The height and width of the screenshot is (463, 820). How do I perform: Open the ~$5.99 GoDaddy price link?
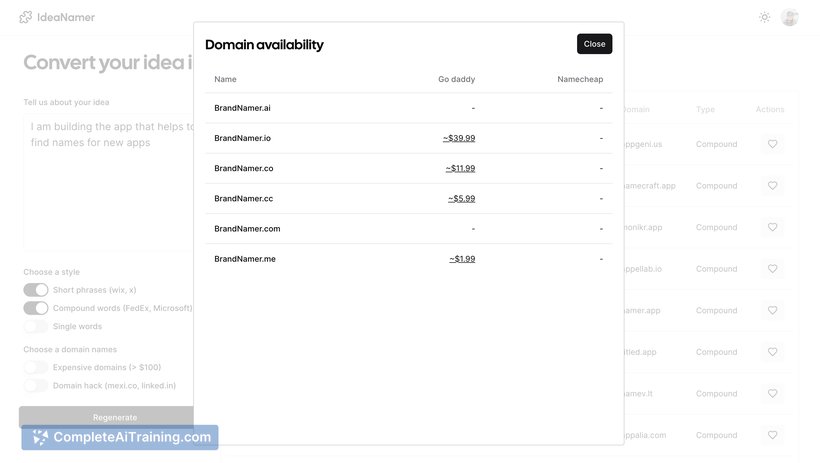pyautogui.click(x=461, y=199)
